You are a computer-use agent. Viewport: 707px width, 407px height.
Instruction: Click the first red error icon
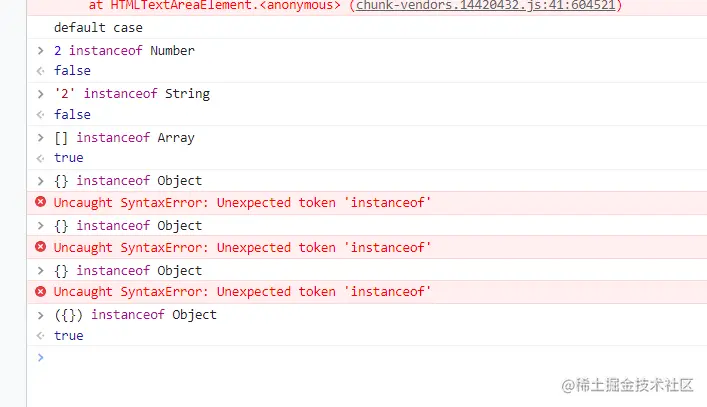[41, 202]
